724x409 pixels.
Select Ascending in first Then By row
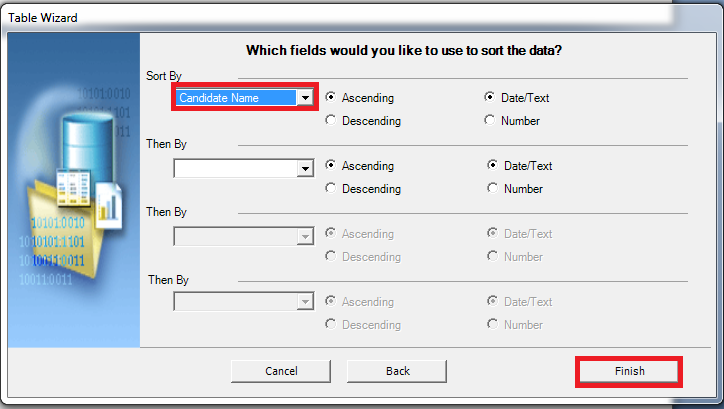(x=331, y=166)
